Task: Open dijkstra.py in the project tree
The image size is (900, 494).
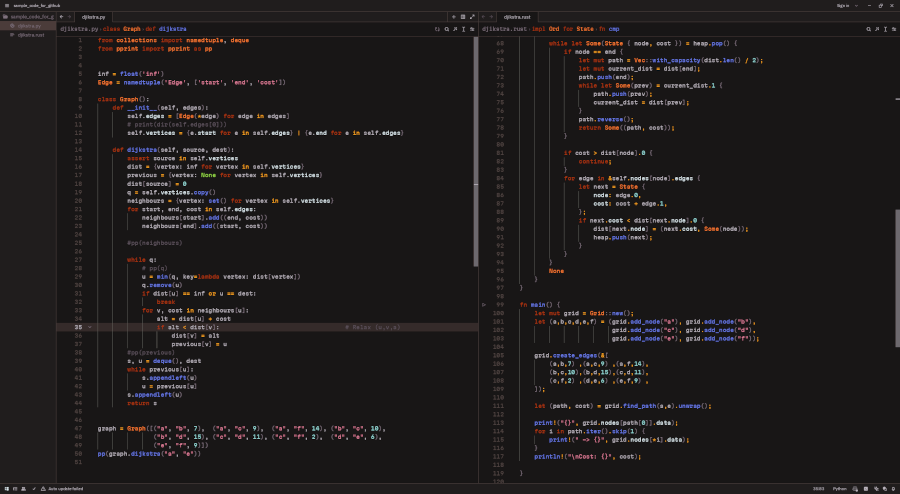Action: pos(29,26)
